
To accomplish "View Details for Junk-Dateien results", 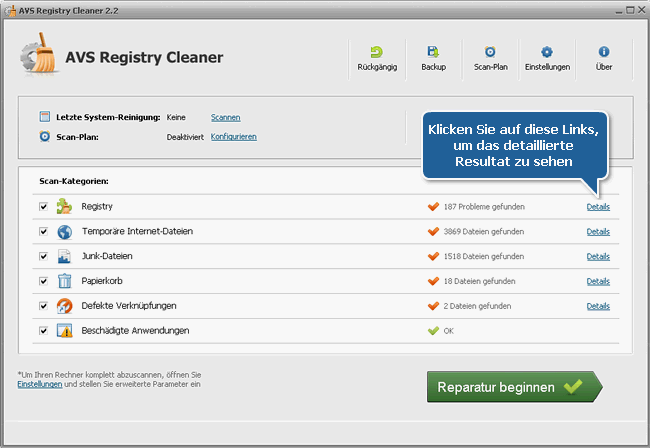I will point(598,256).
